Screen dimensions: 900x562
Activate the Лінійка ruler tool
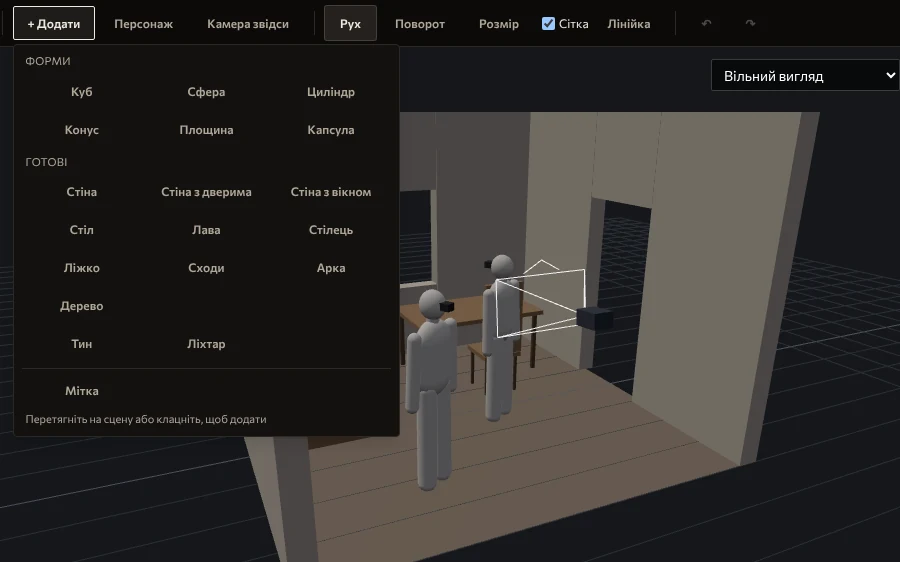point(629,24)
